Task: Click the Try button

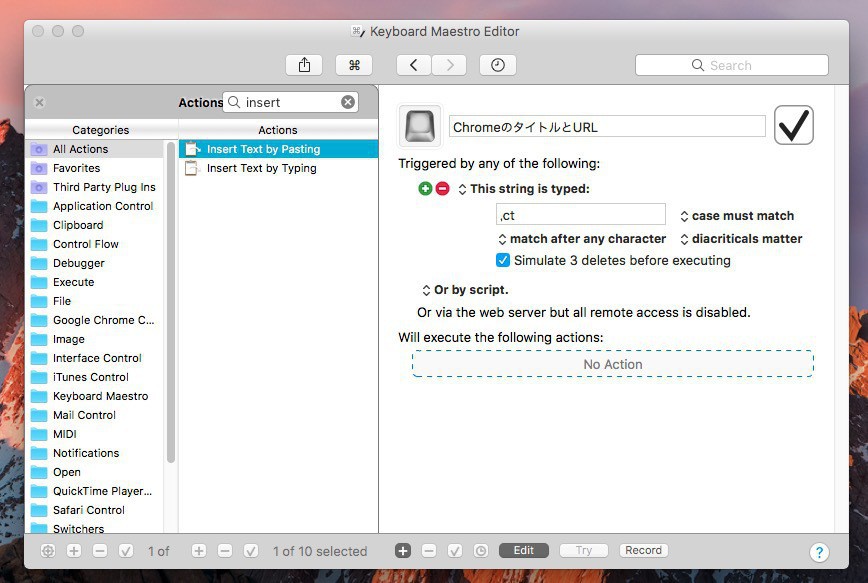Action: tap(583, 550)
